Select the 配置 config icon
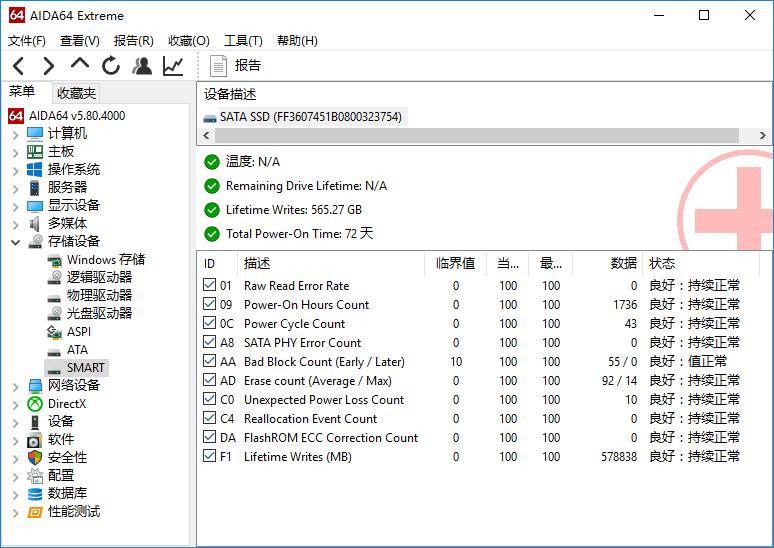 35,475
